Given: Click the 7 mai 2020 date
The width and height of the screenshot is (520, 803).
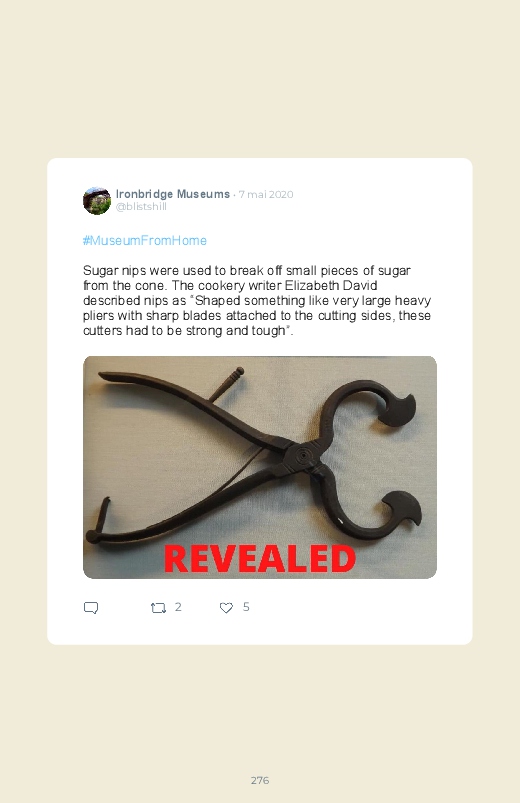Looking at the screenshot, I should (266, 195).
